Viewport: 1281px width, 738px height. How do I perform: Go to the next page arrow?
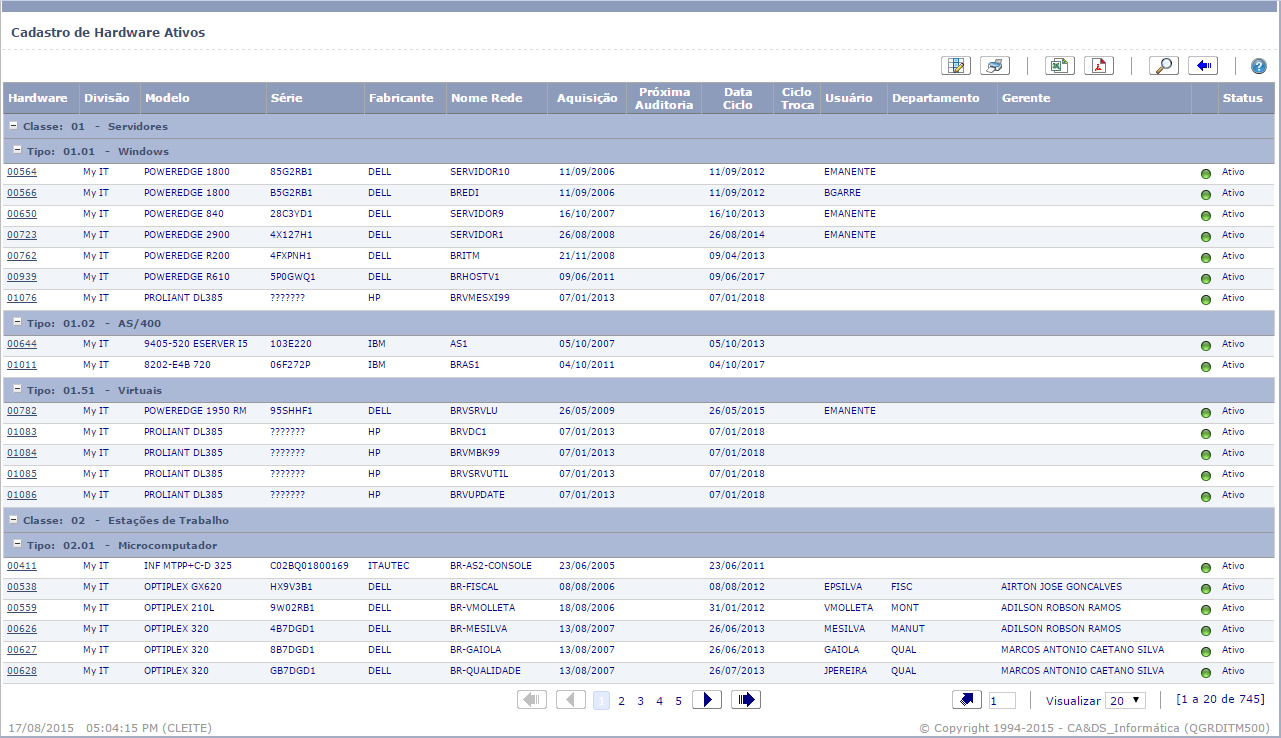pyautogui.click(x=706, y=700)
